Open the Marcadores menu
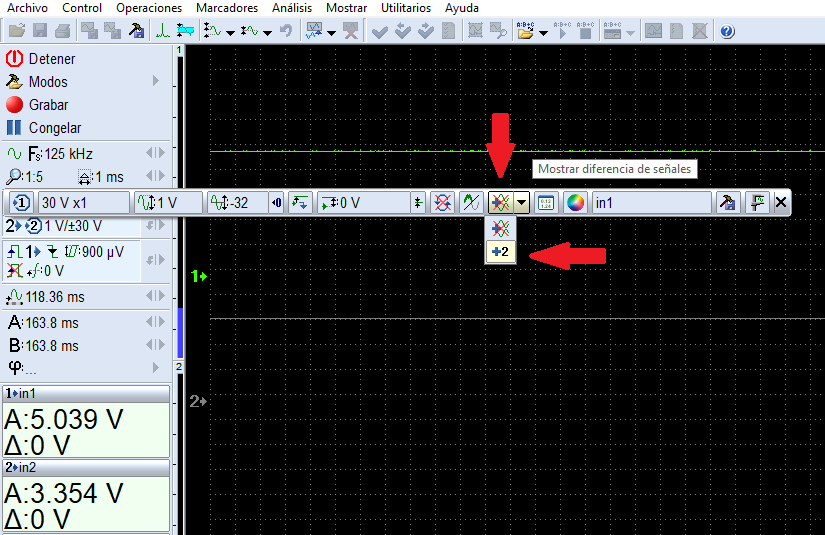The image size is (825, 535). (226, 8)
